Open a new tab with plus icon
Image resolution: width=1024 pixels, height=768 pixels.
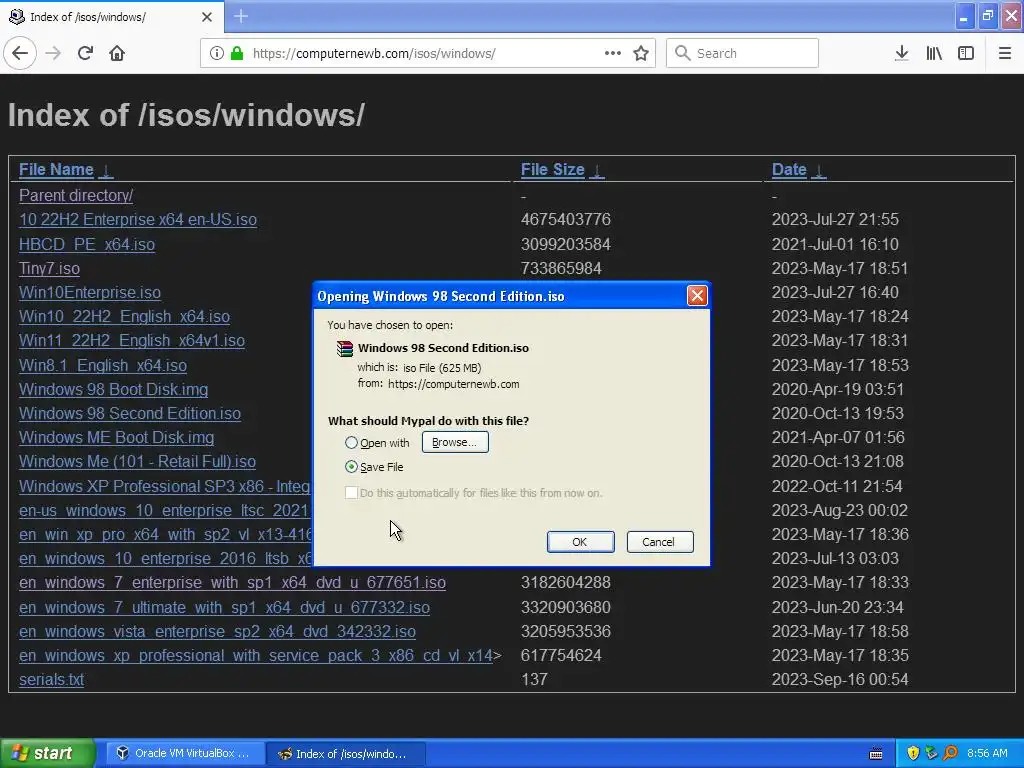click(x=240, y=16)
